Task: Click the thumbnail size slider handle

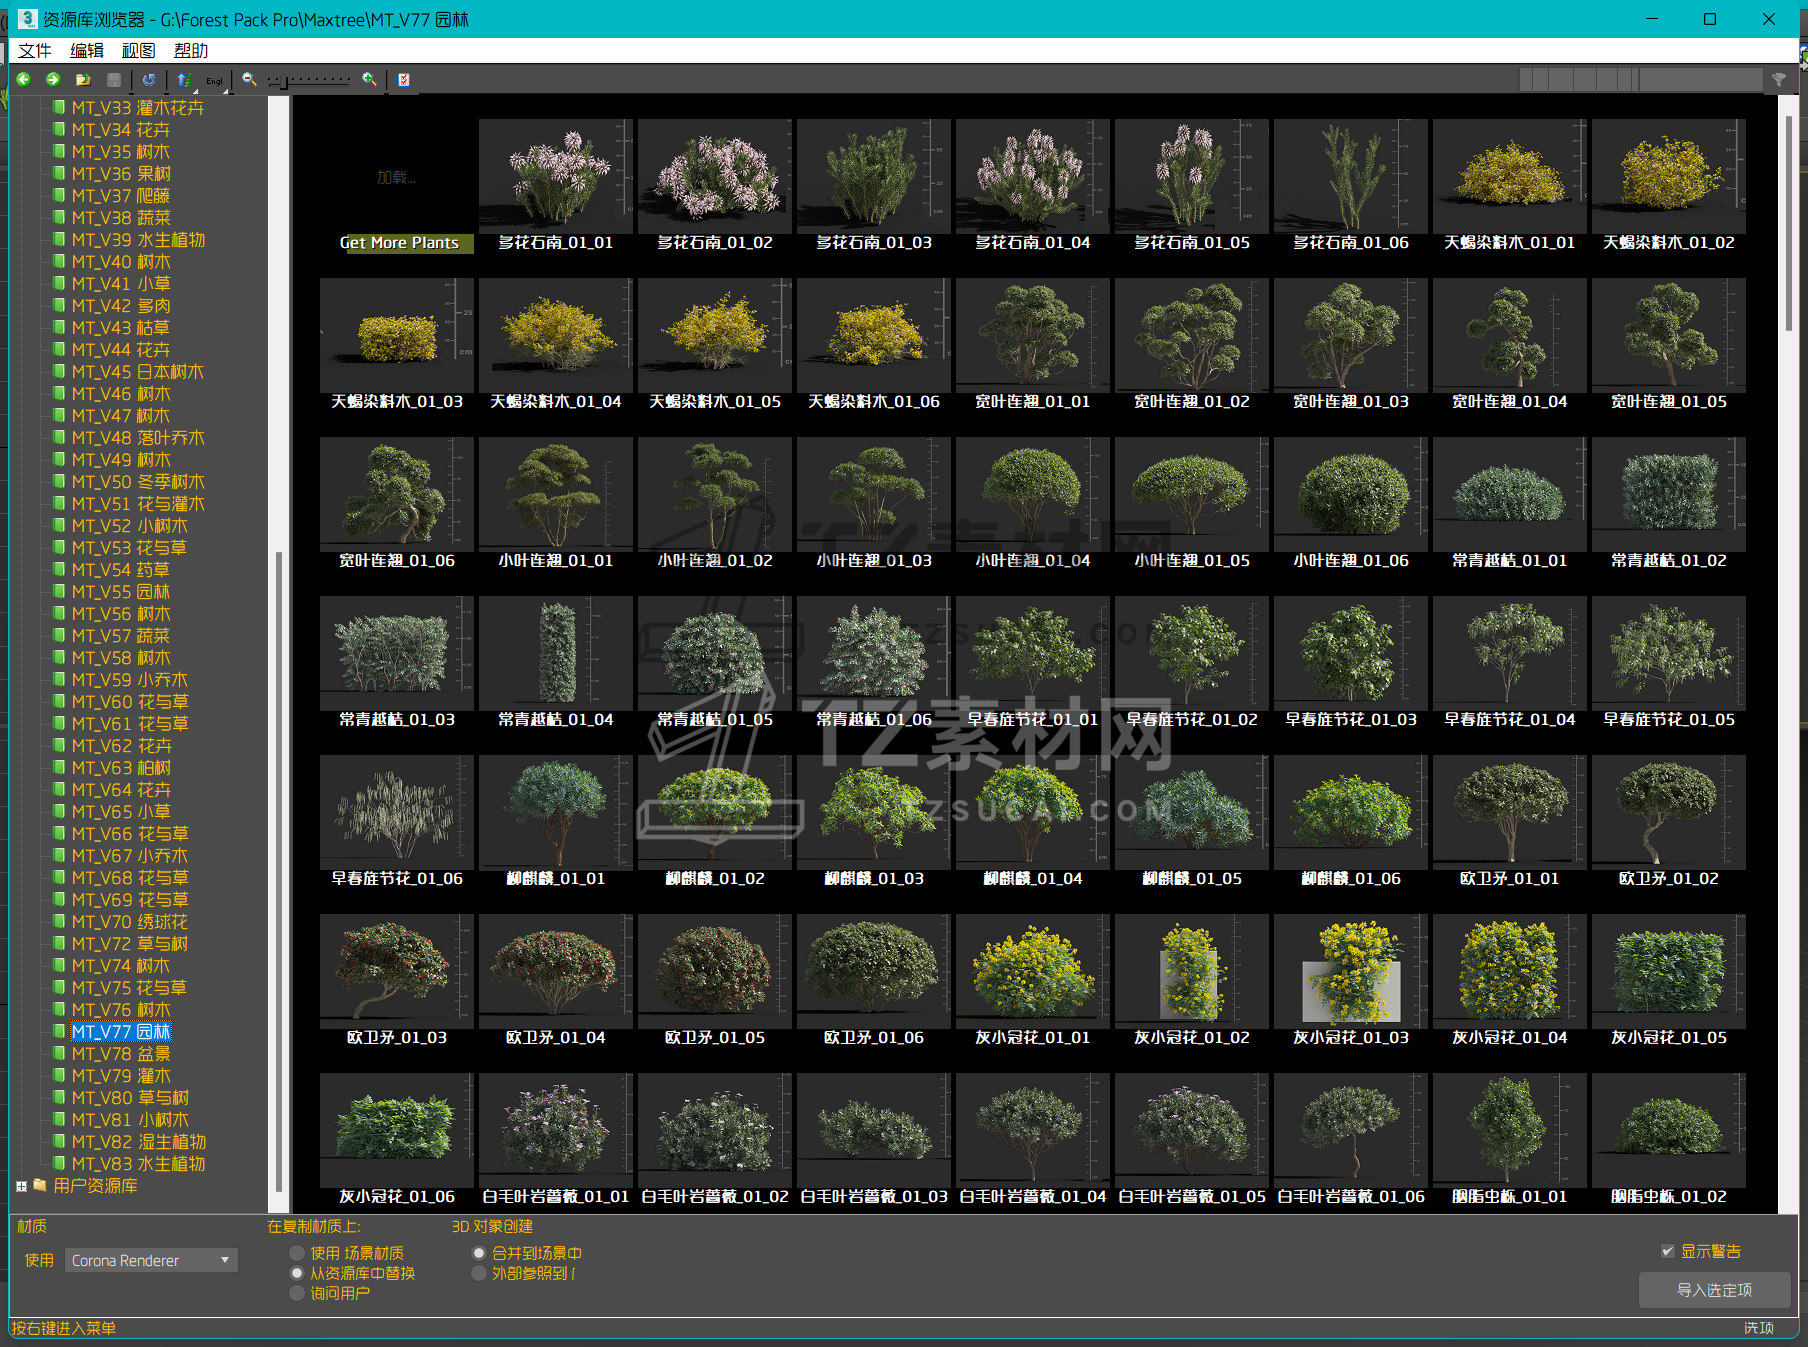Action: [x=285, y=80]
